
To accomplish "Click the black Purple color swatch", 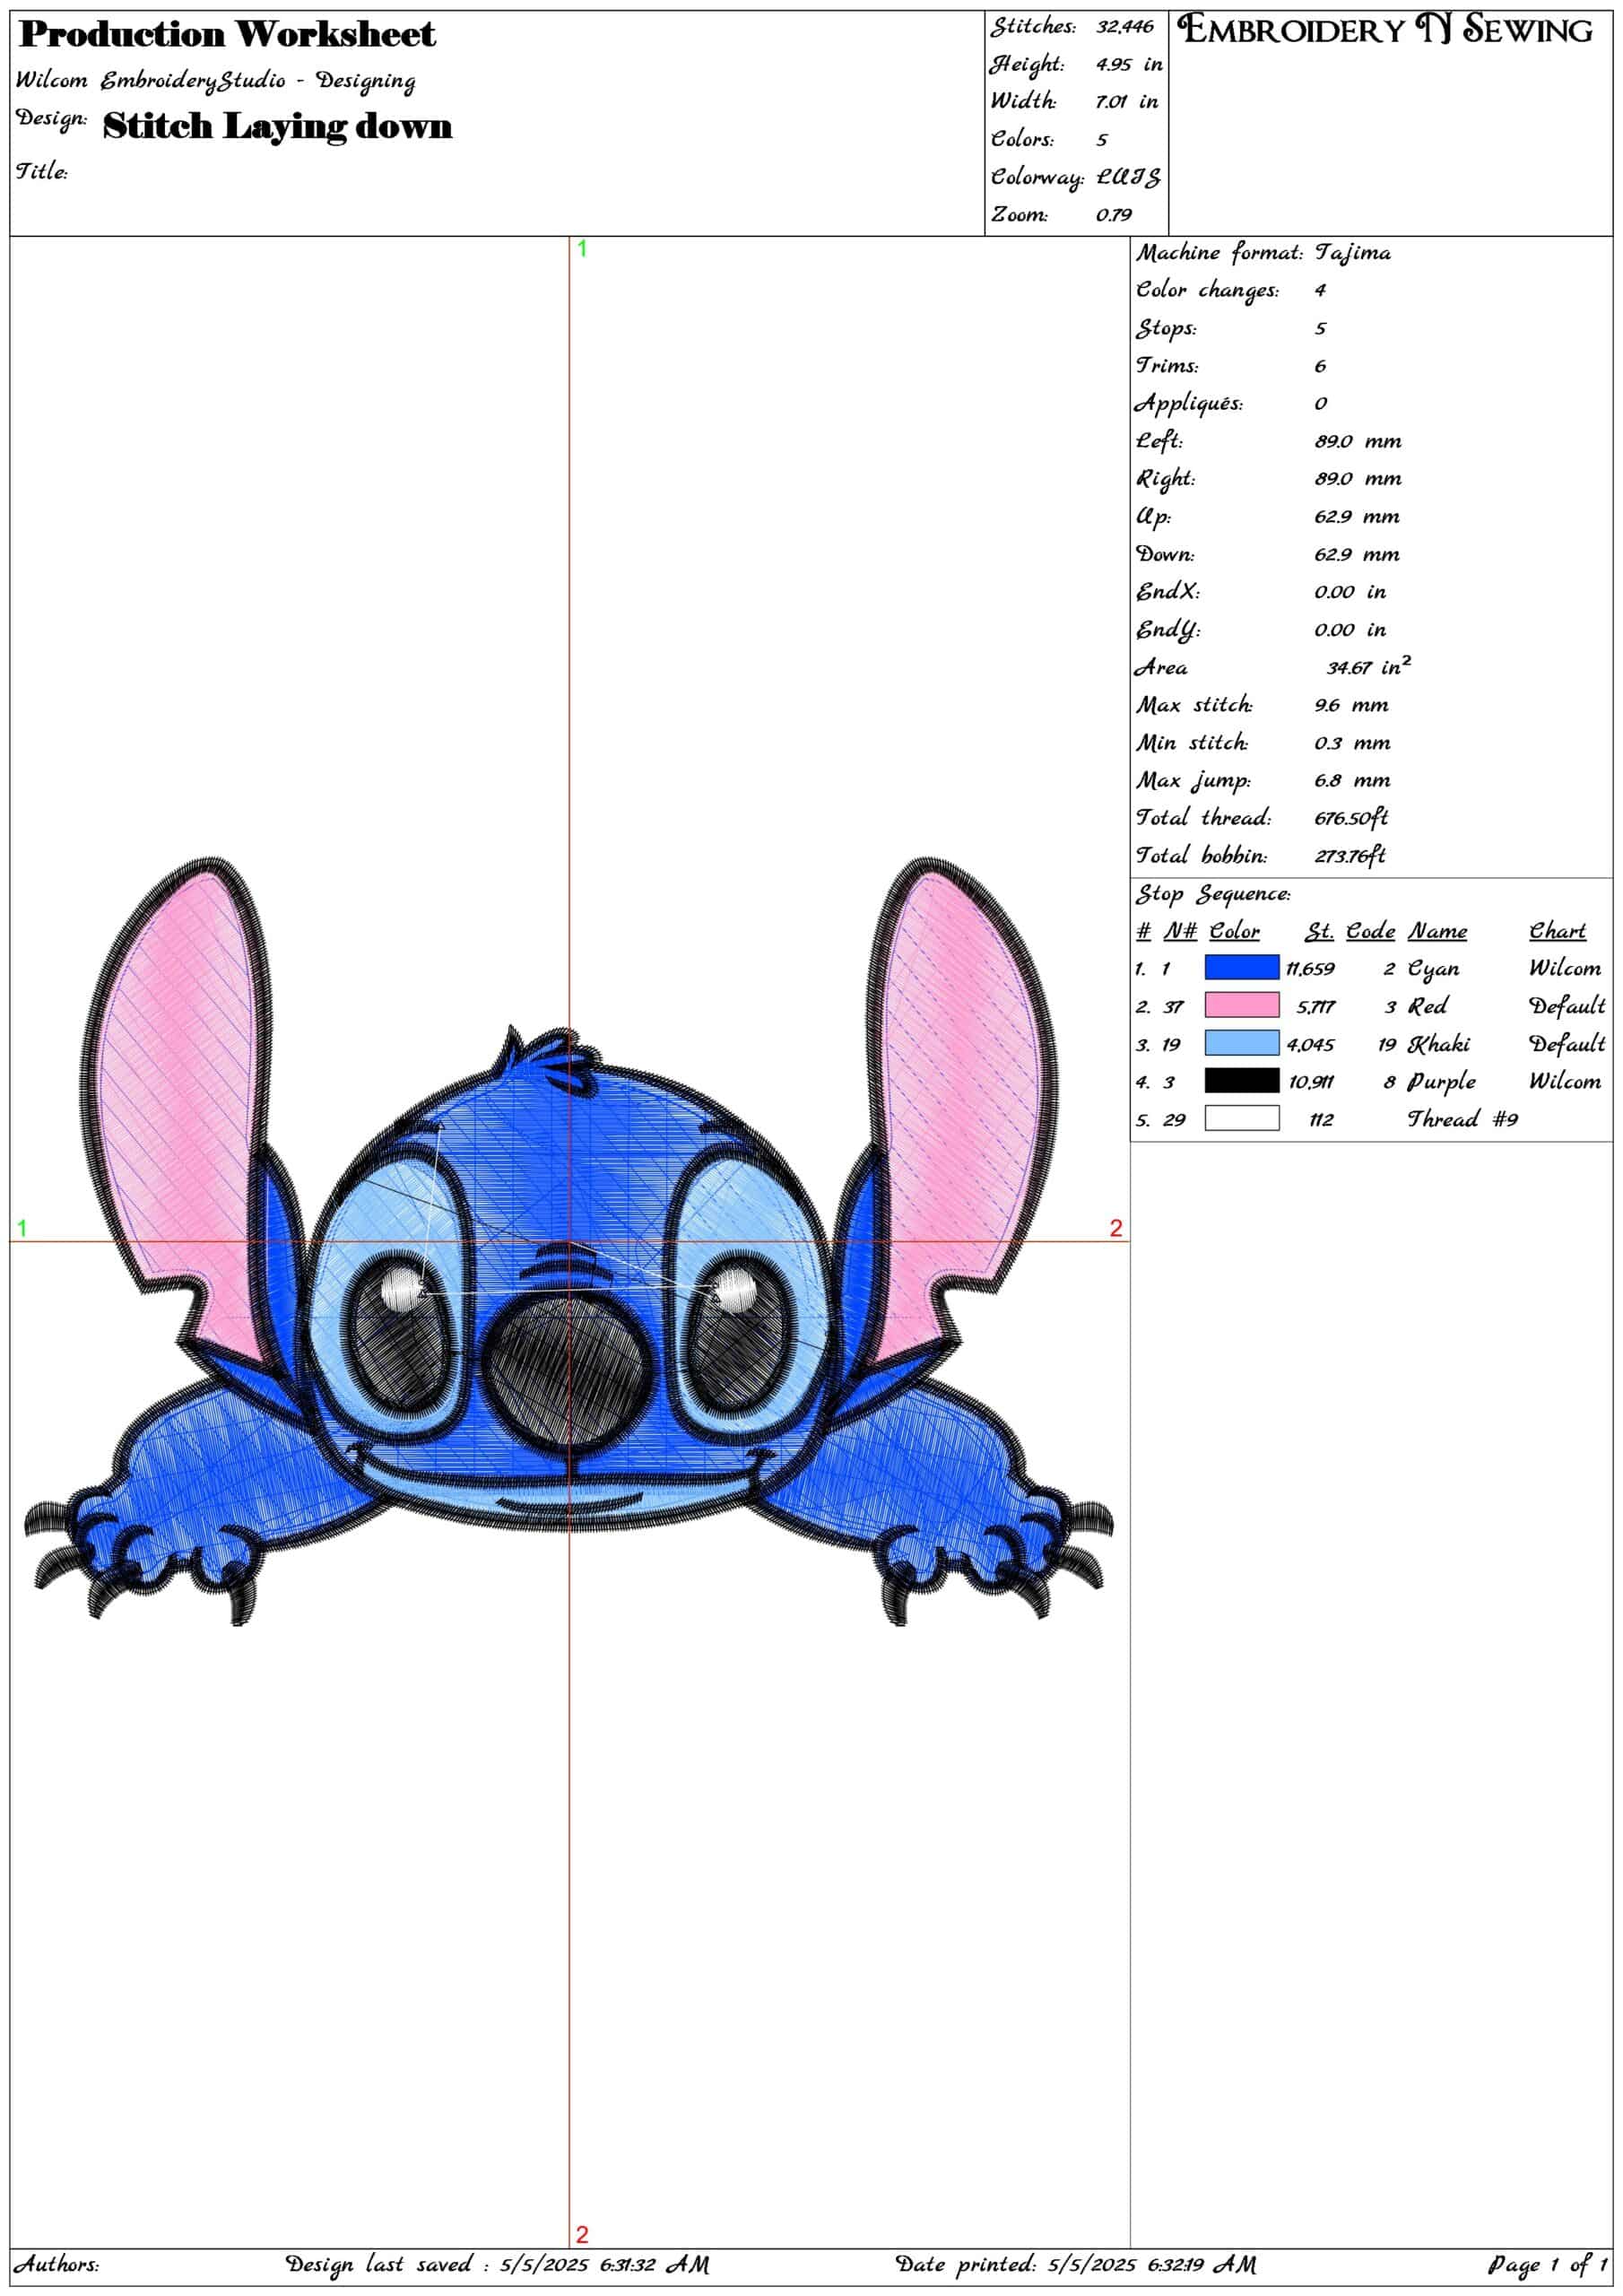I will 1241,1080.
